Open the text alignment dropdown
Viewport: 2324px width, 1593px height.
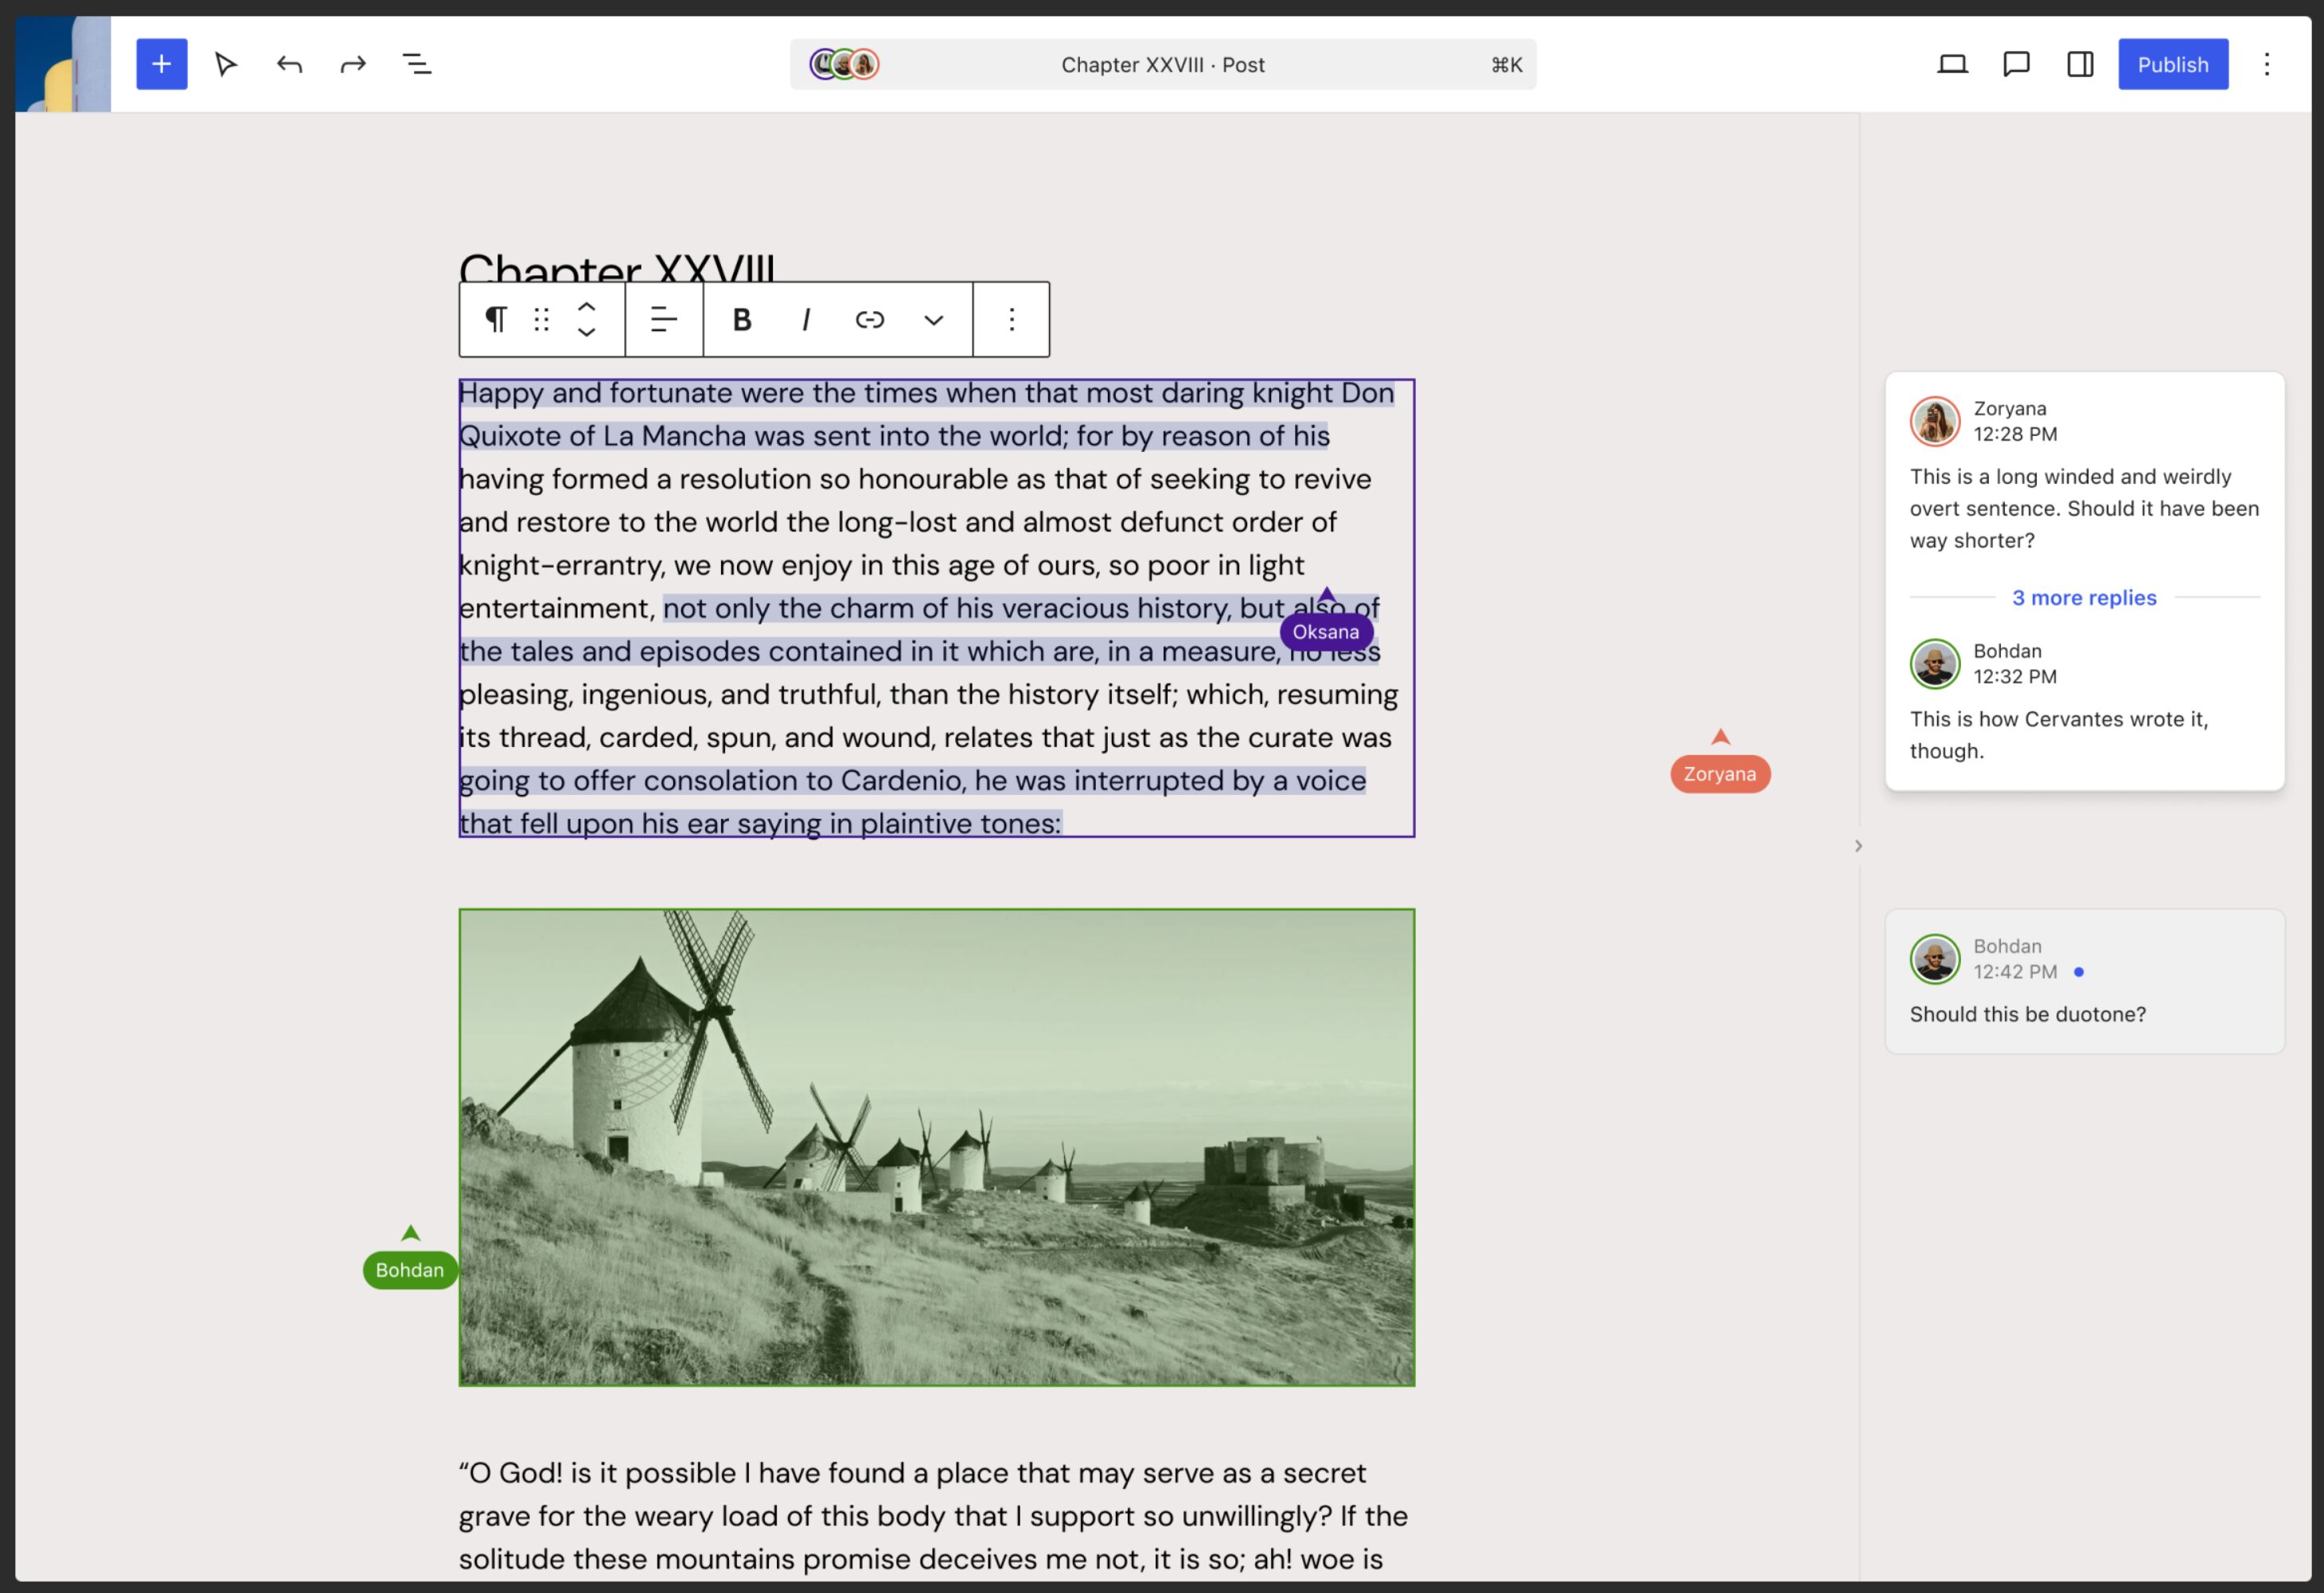[x=664, y=319]
